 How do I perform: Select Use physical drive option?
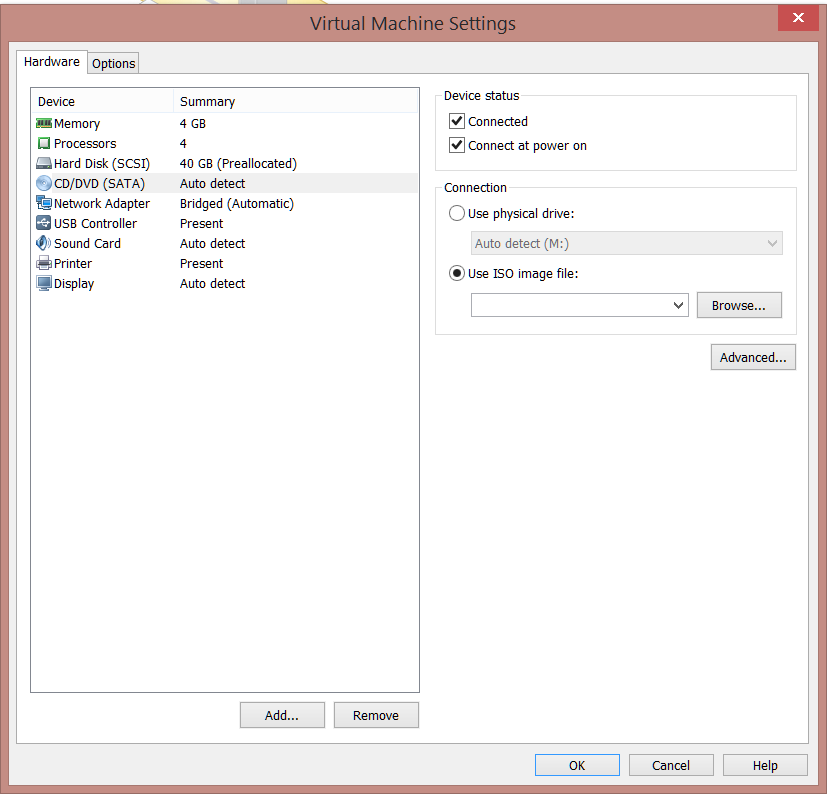click(x=457, y=213)
